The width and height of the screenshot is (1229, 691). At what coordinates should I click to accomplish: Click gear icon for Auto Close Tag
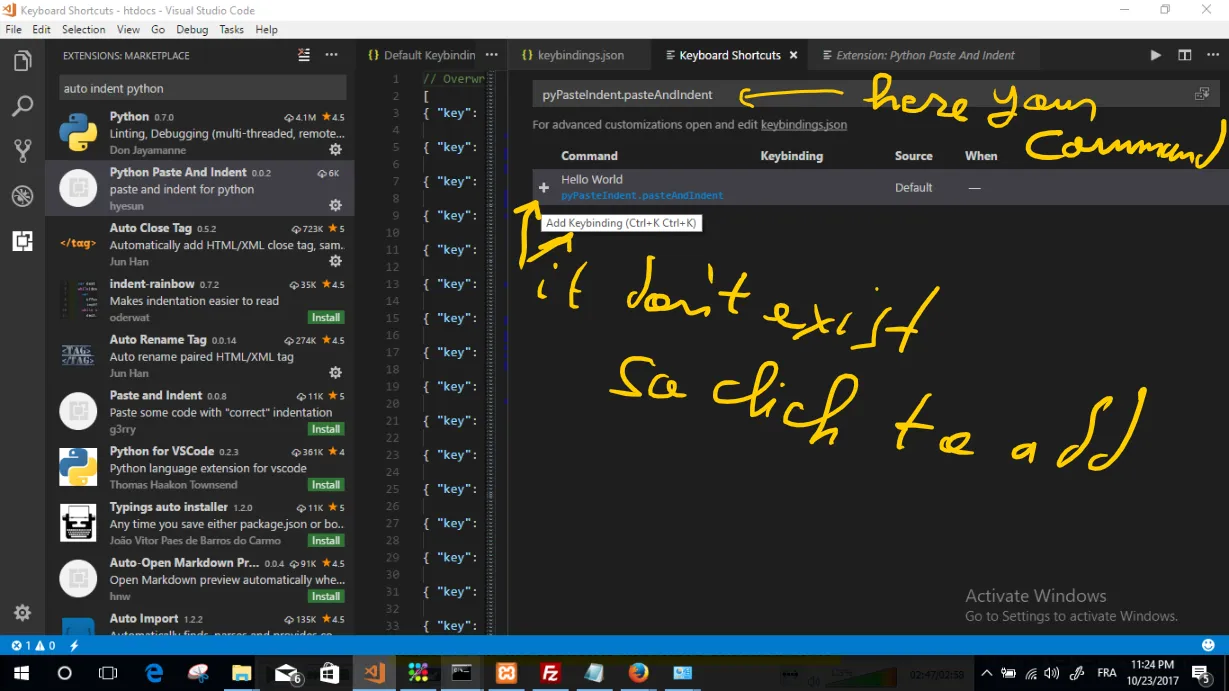(336, 261)
